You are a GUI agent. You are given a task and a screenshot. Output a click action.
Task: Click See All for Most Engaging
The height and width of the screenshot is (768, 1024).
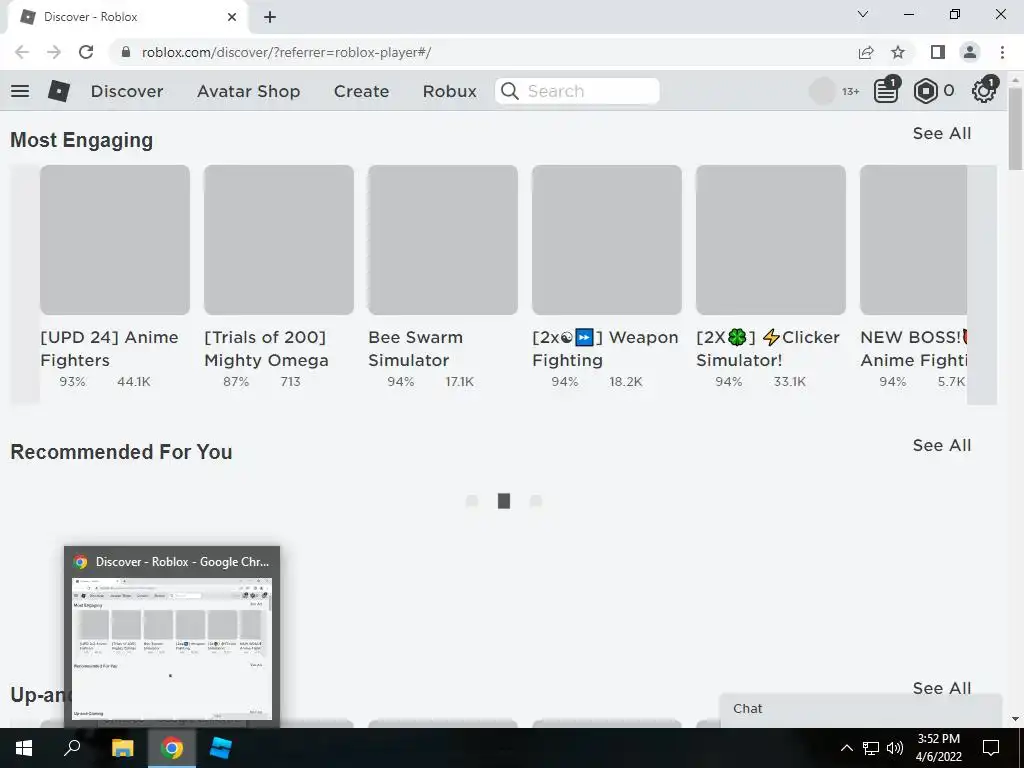point(942,133)
